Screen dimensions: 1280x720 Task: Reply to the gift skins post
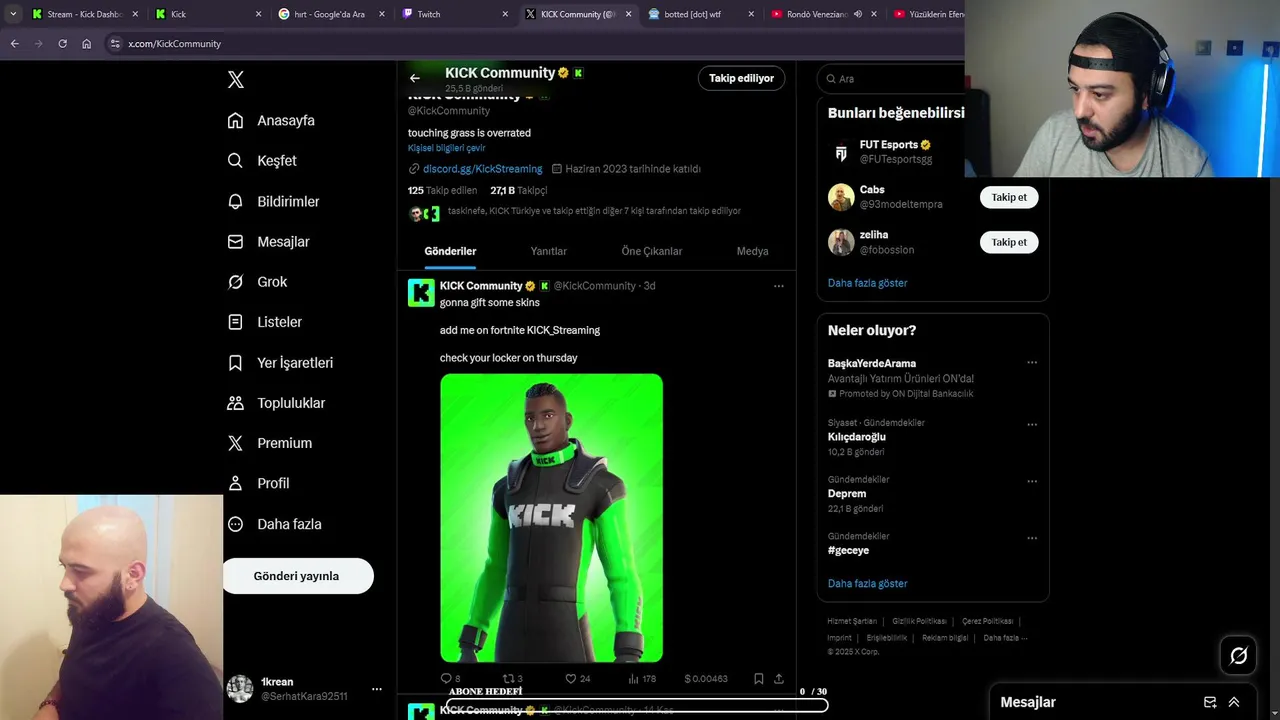tap(450, 679)
